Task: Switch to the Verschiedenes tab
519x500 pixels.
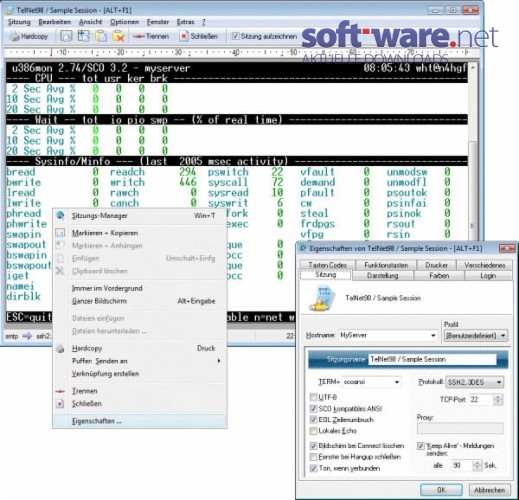Action: tap(484, 265)
